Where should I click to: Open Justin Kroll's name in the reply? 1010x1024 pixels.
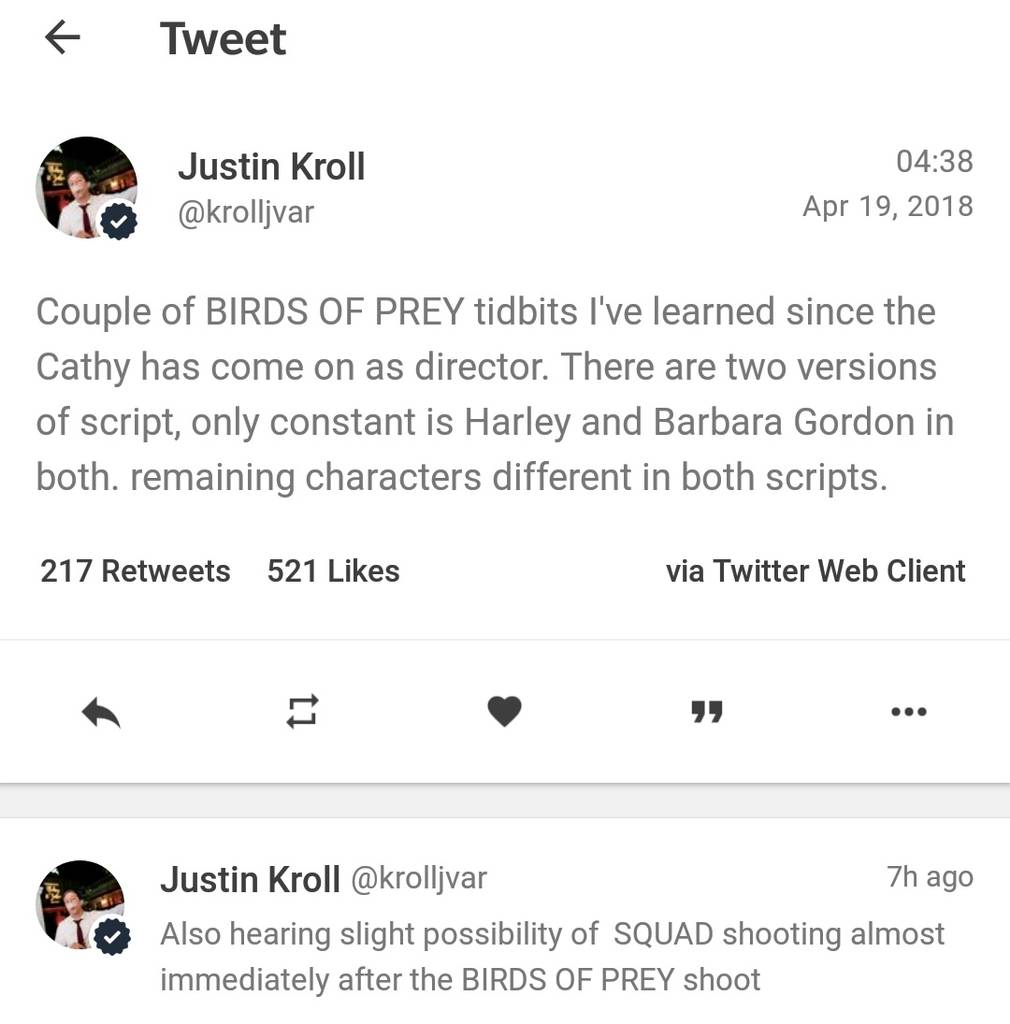click(x=250, y=879)
